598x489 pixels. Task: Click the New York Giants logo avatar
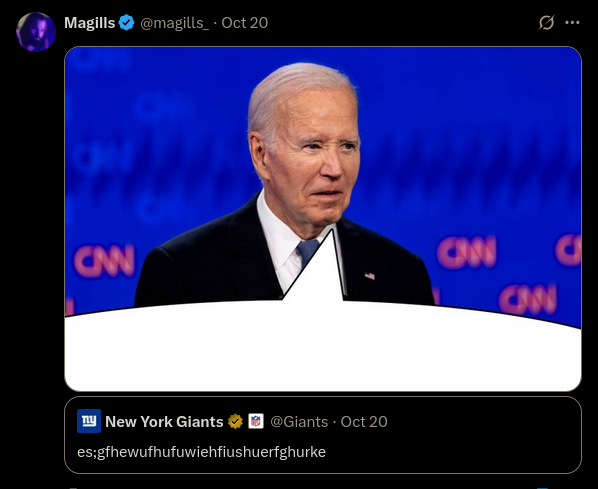click(89, 421)
